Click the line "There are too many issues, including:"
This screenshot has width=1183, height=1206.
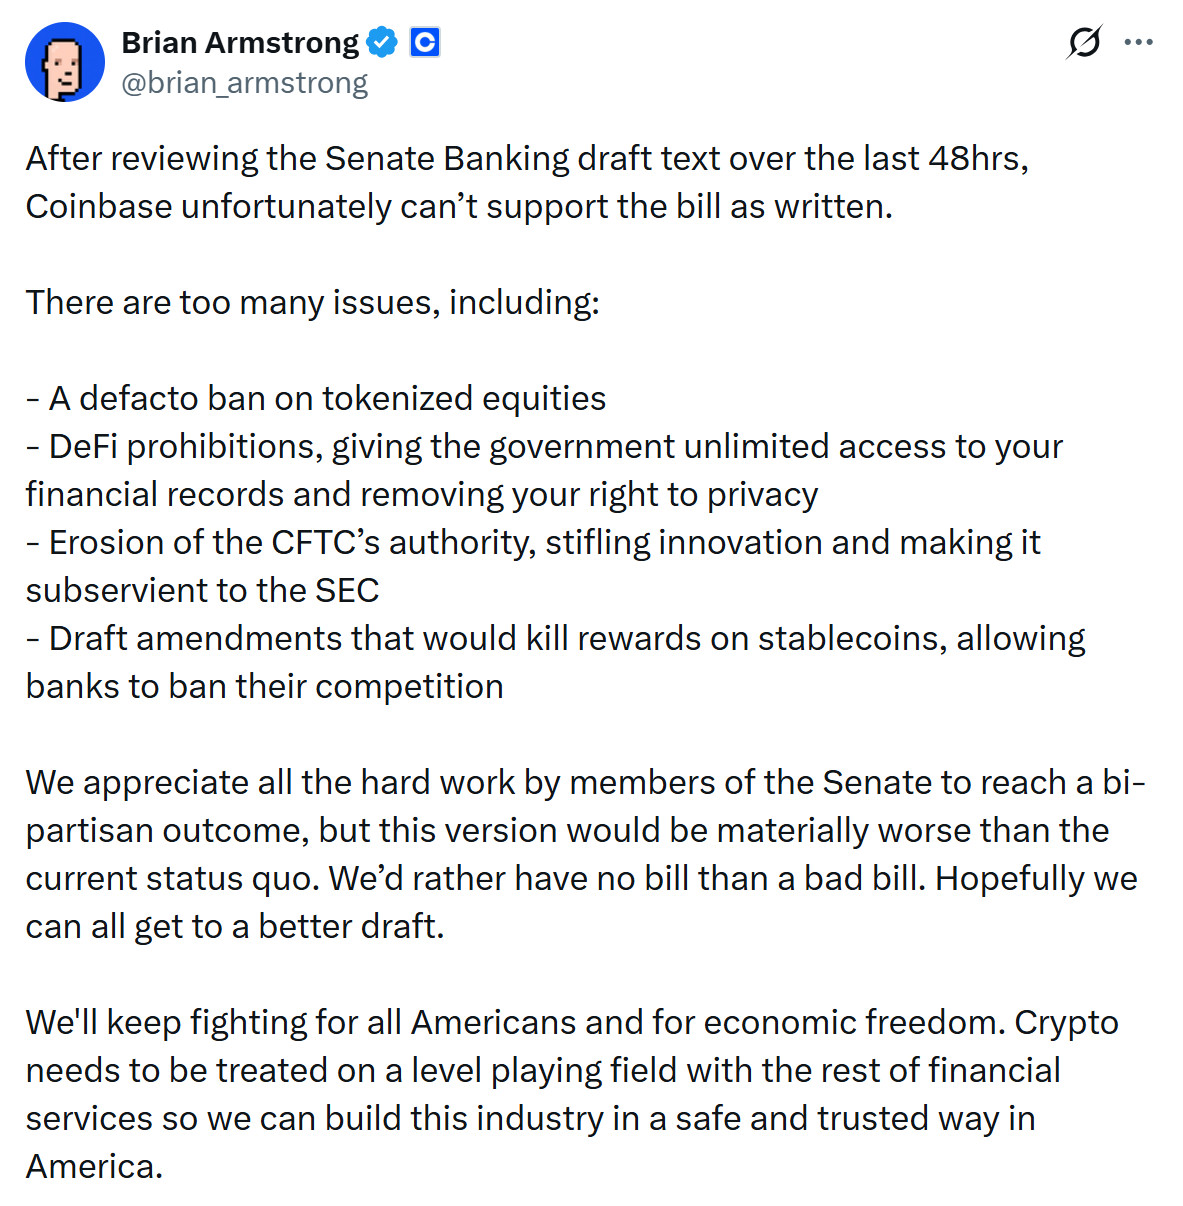click(x=313, y=302)
